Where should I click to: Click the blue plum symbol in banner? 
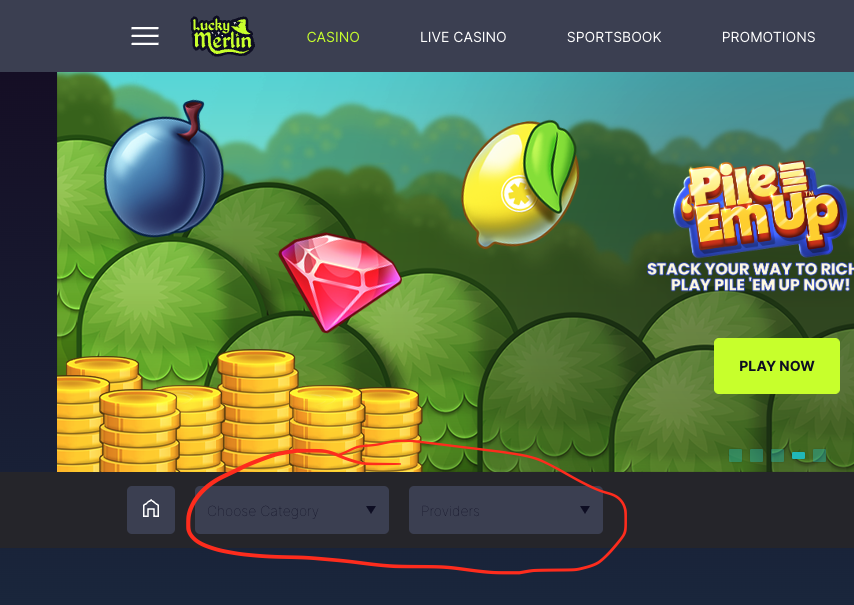click(x=163, y=170)
